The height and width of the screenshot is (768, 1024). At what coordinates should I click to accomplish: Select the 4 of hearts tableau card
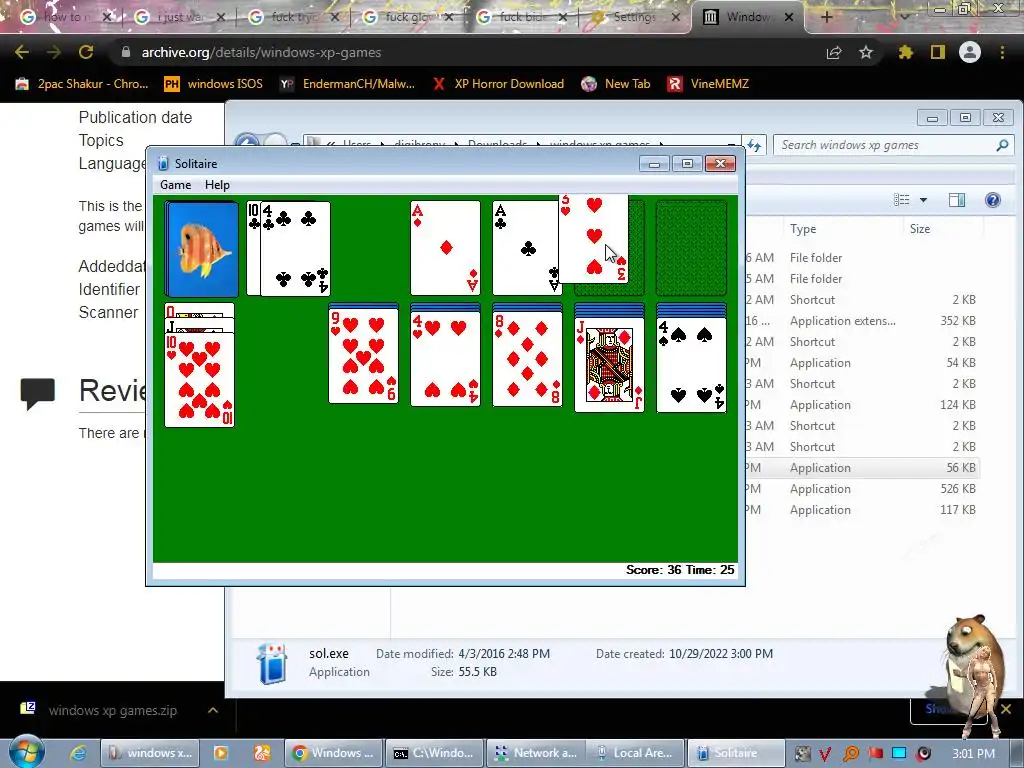click(x=445, y=359)
